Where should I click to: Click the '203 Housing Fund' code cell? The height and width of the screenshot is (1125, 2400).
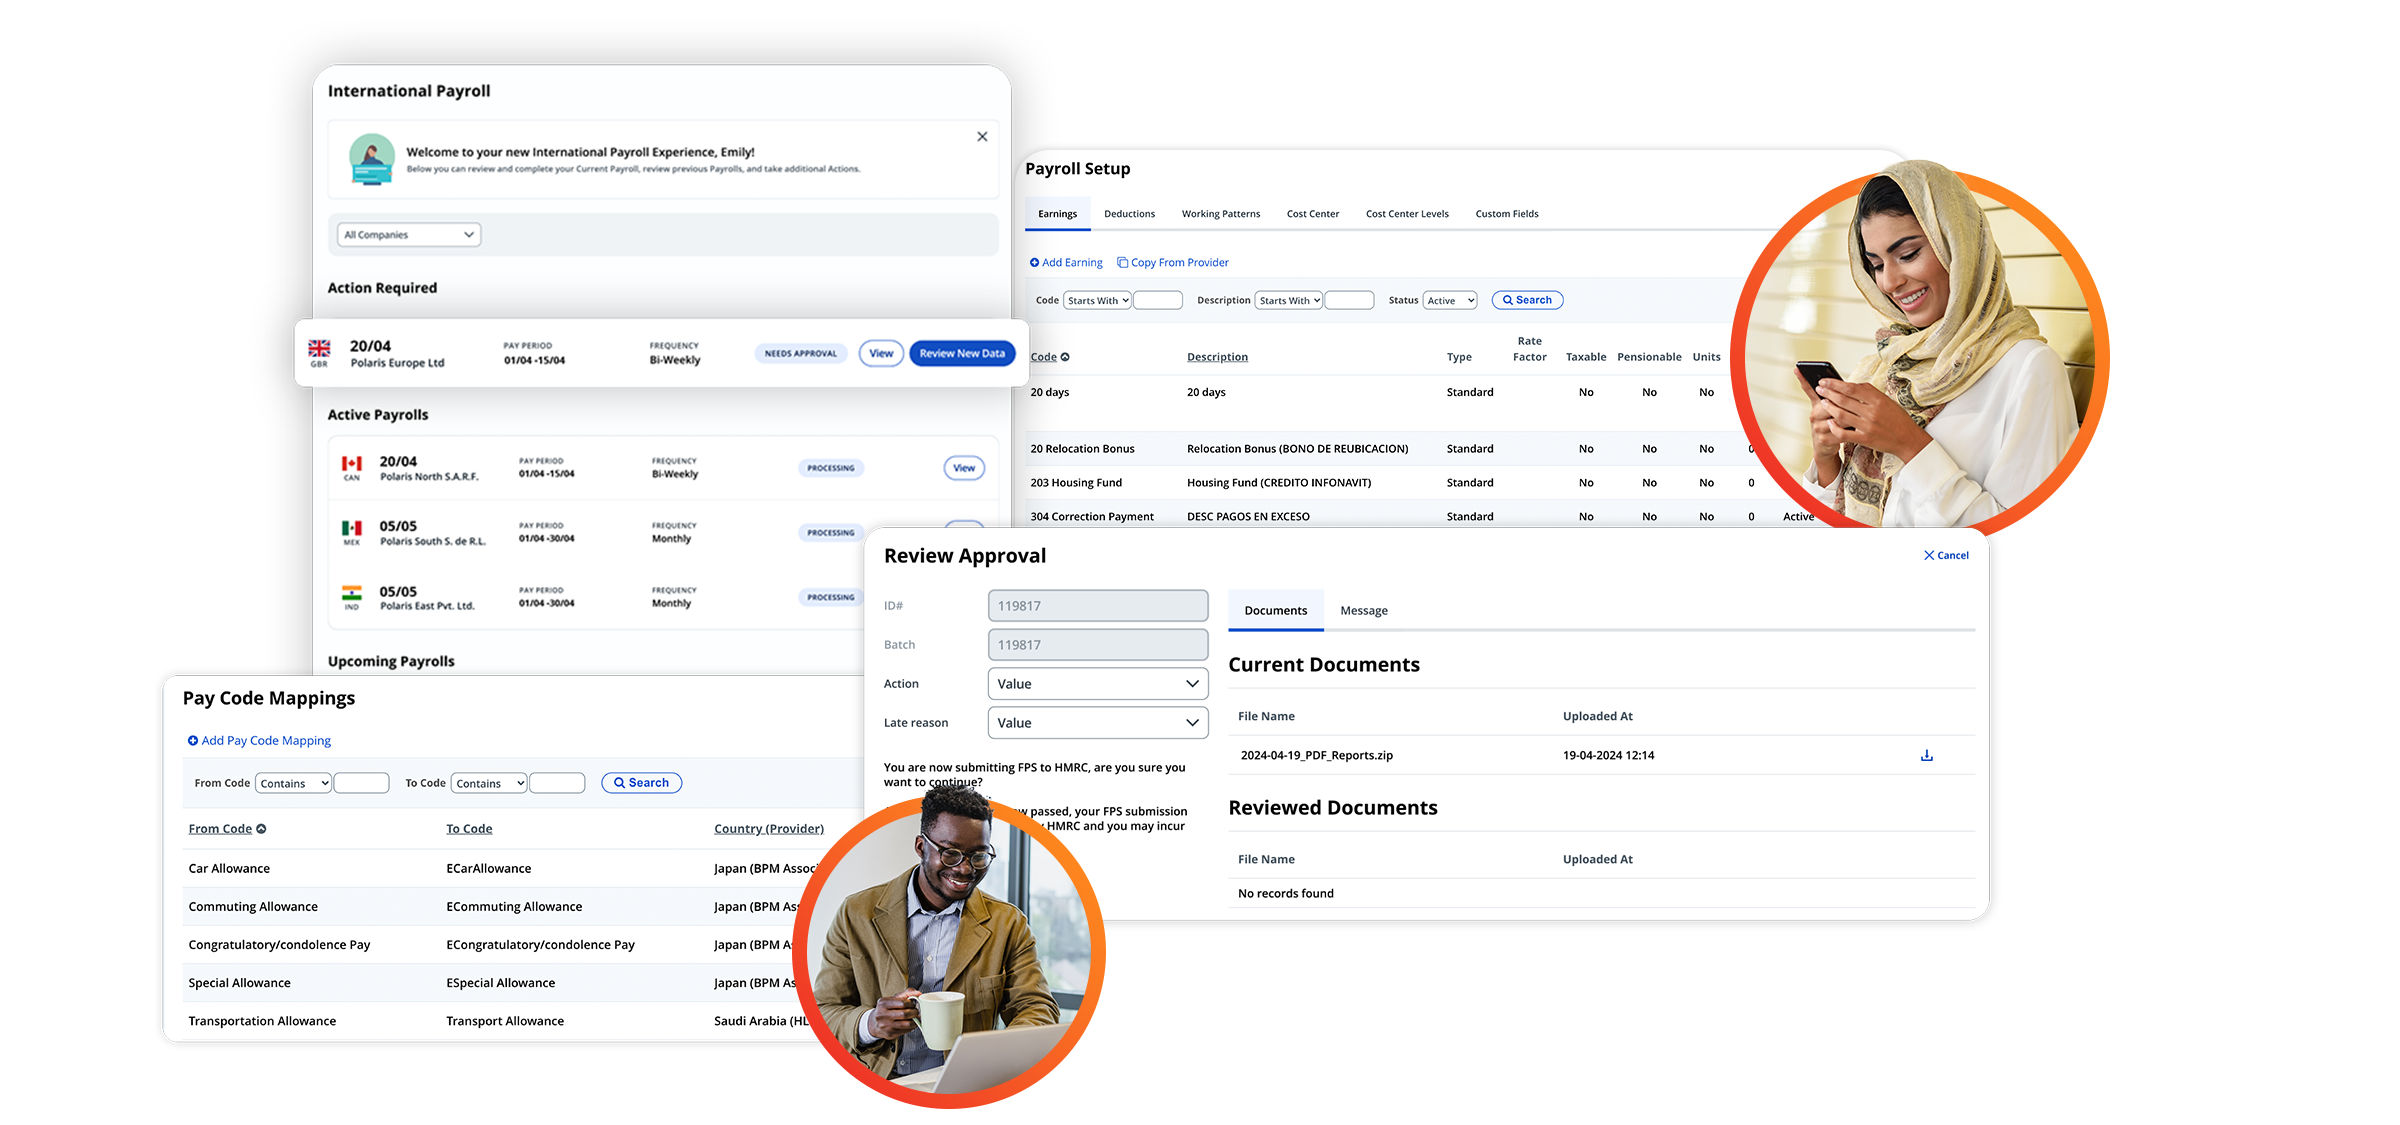[1076, 483]
